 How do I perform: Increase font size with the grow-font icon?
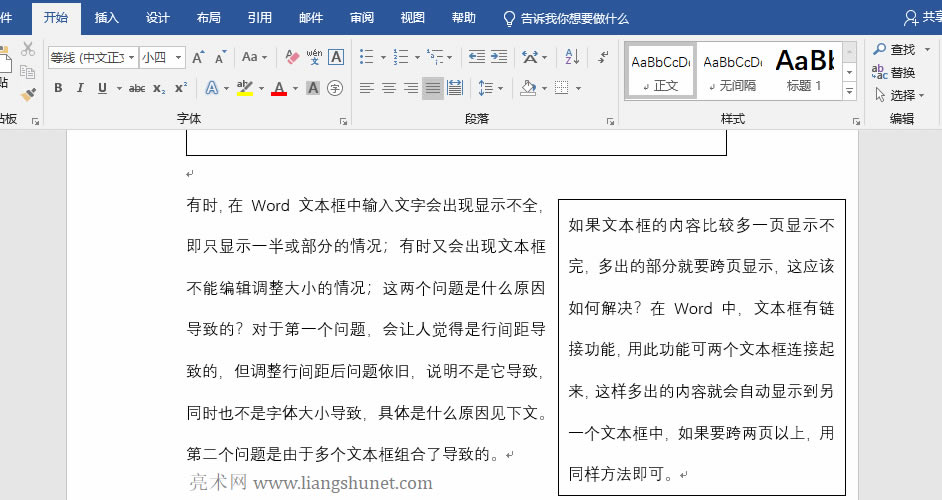point(198,57)
